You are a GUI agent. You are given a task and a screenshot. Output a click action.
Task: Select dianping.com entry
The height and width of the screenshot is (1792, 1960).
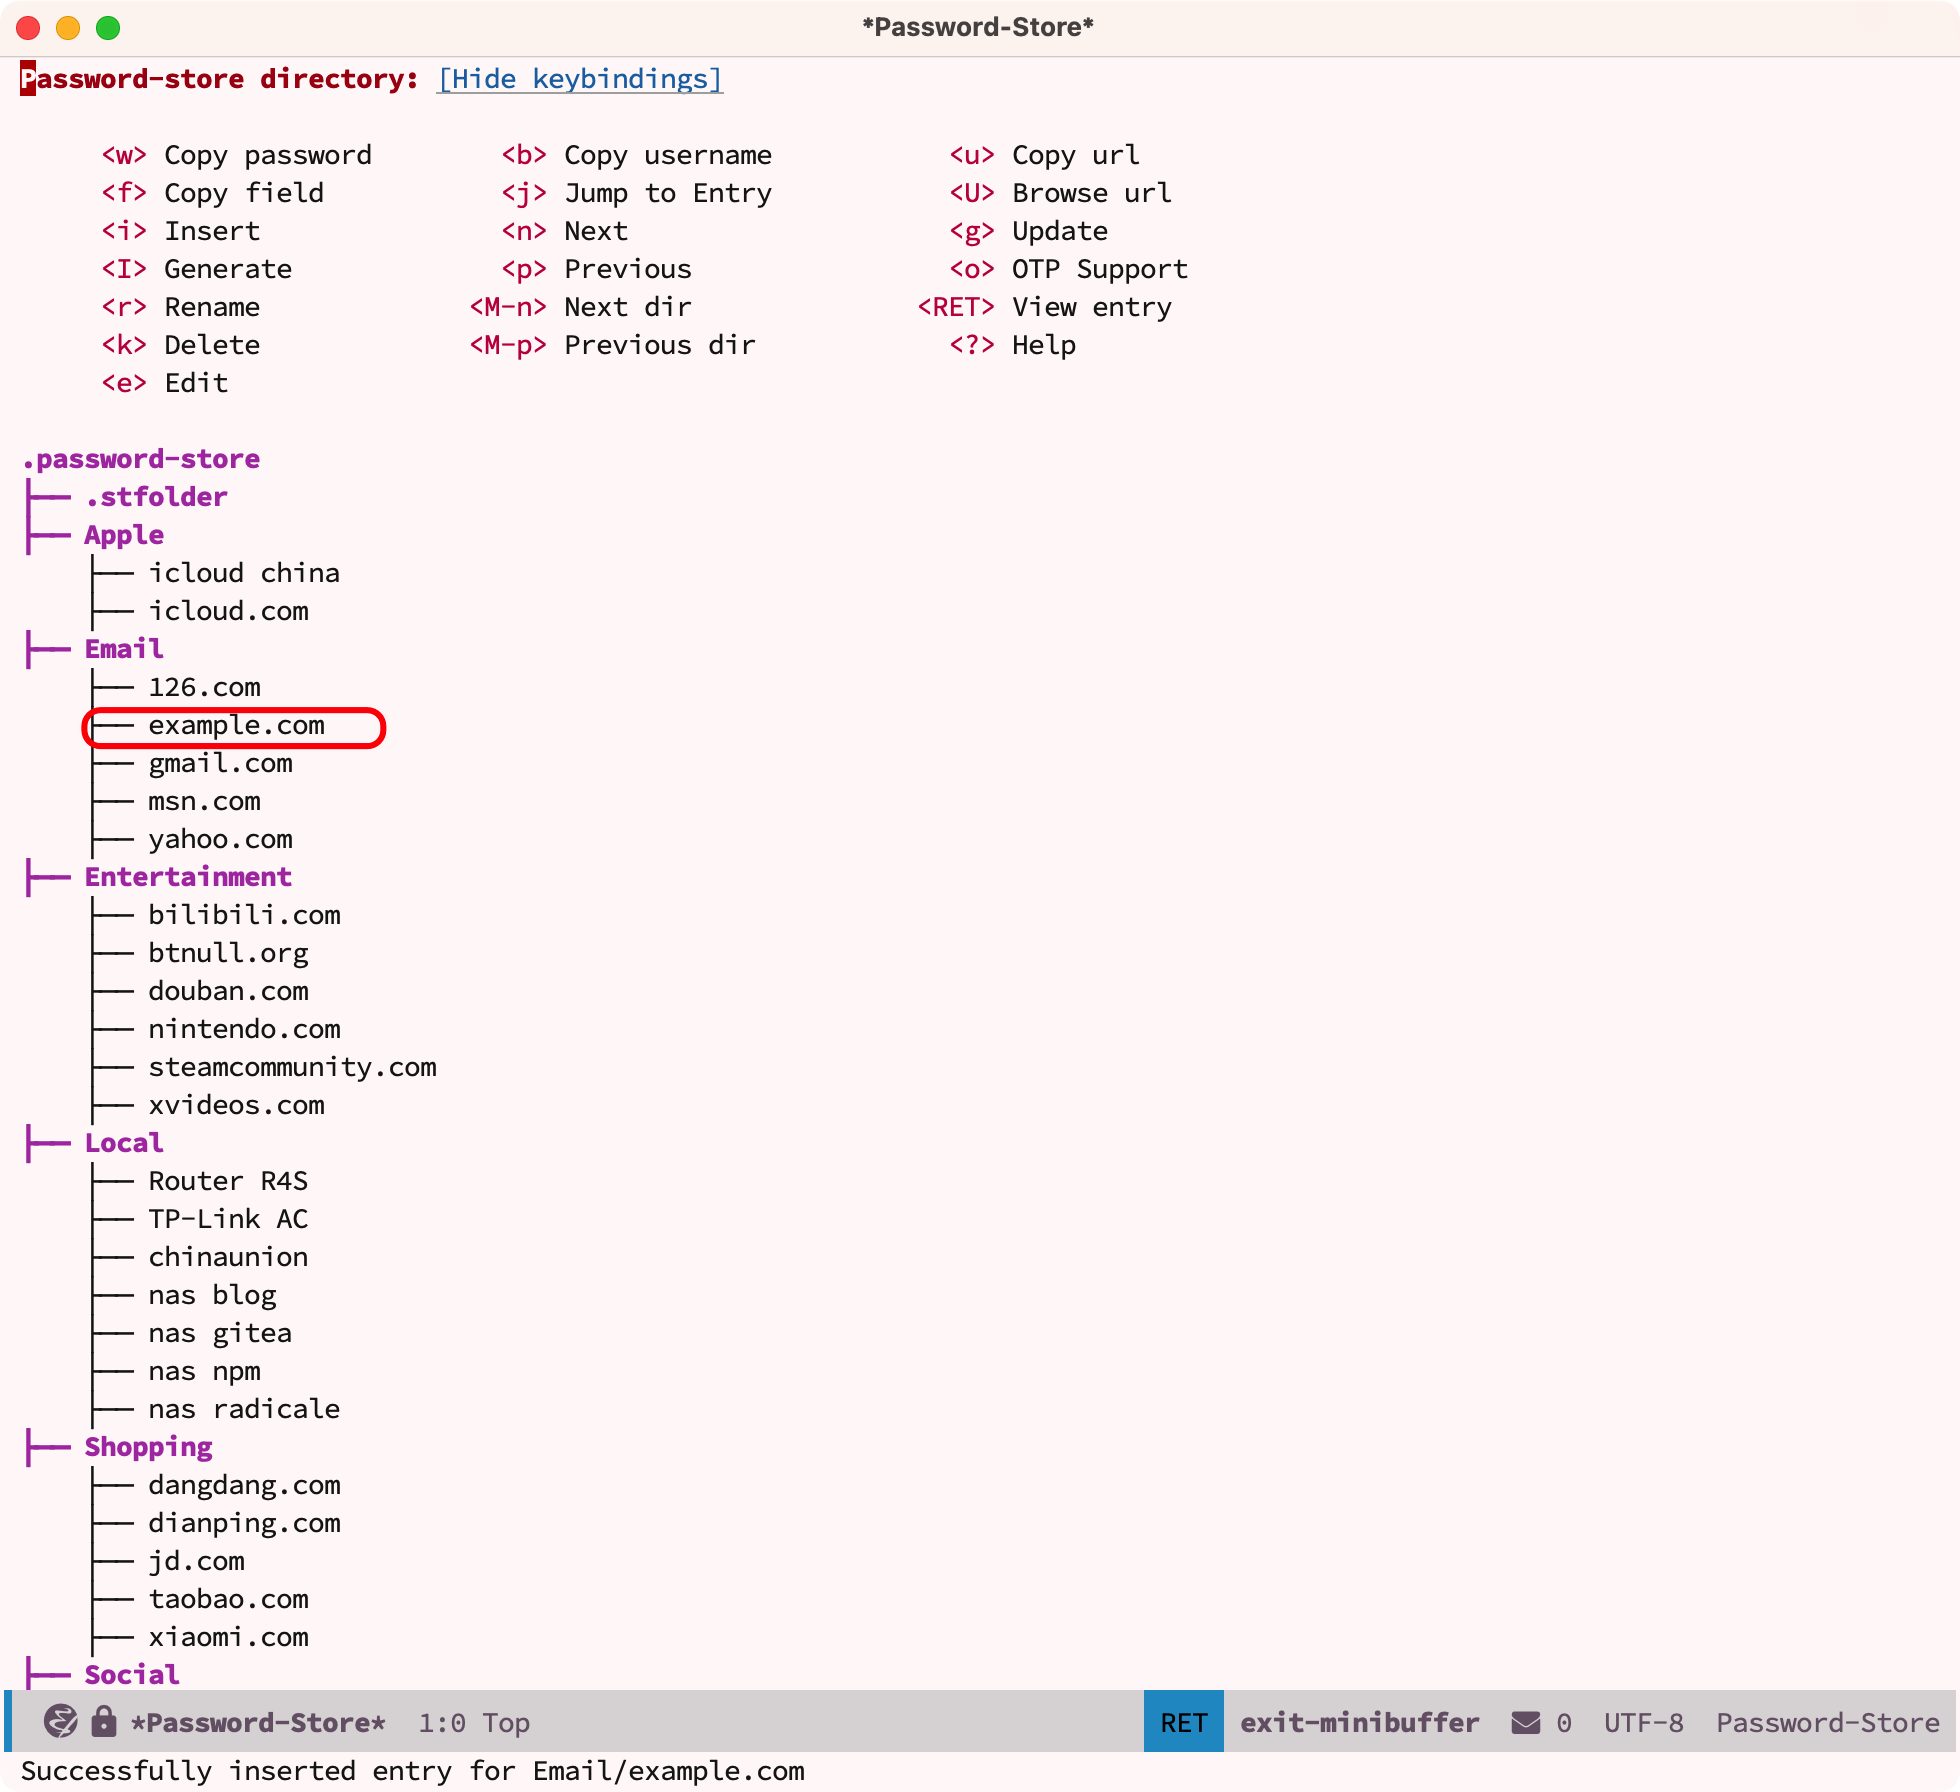pyautogui.click(x=244, y=1523)
